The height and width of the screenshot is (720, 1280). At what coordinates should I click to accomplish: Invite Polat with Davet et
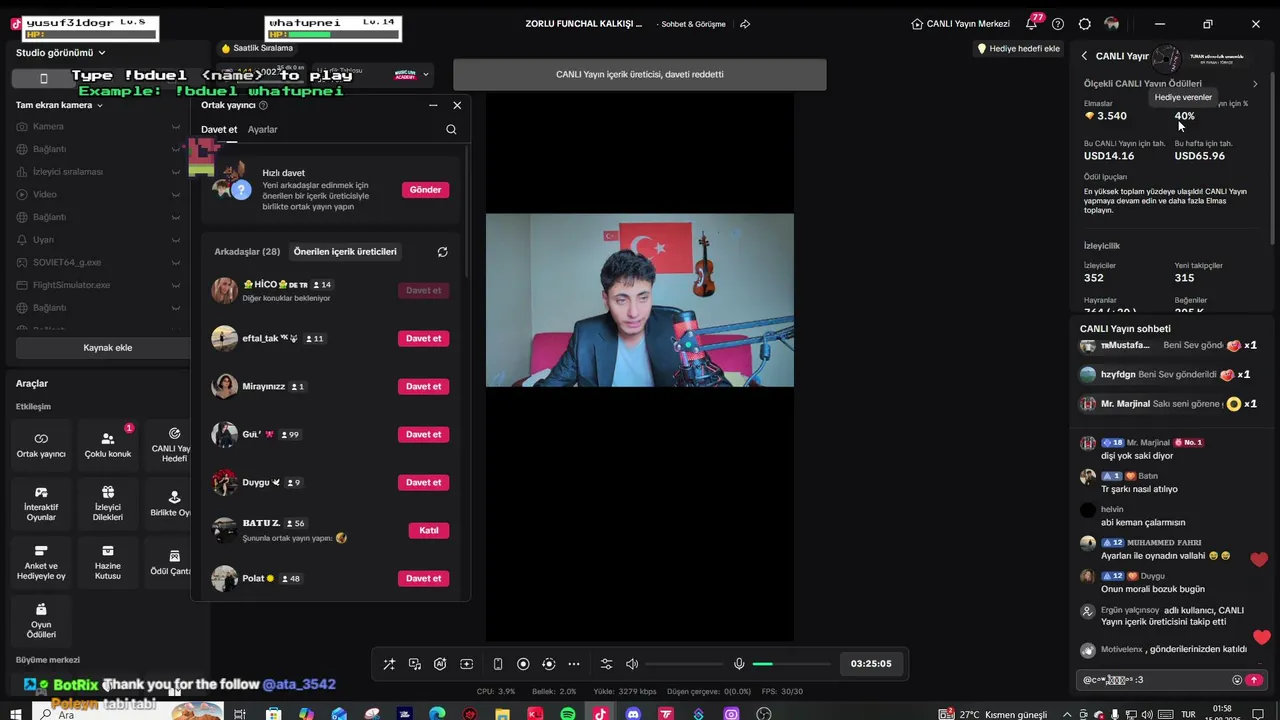point(423,578)
